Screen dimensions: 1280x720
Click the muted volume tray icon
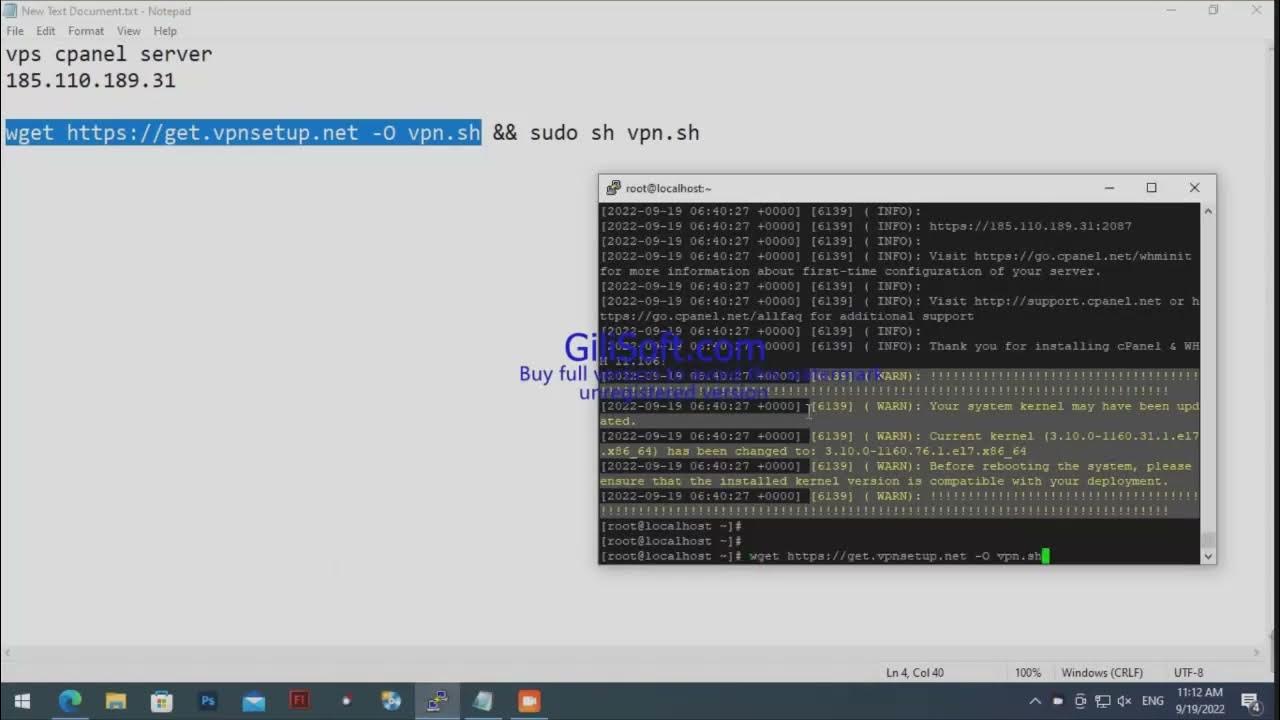(x=1124, y=701)
